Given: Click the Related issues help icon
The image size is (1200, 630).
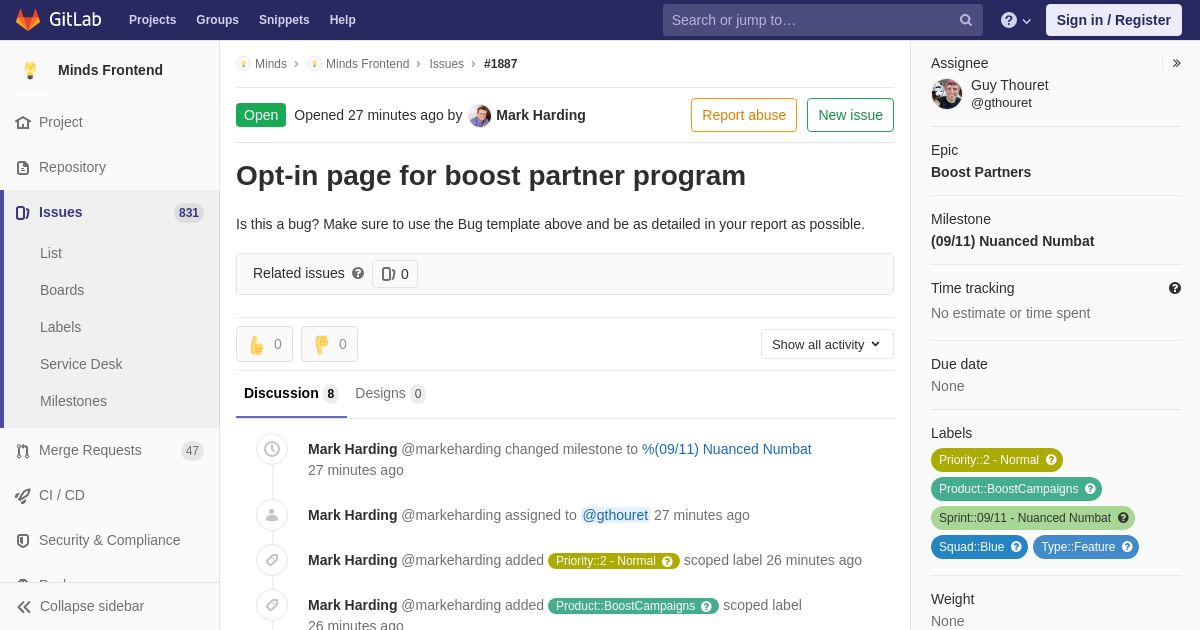Looking at the screenshot, I should point(358,273).
